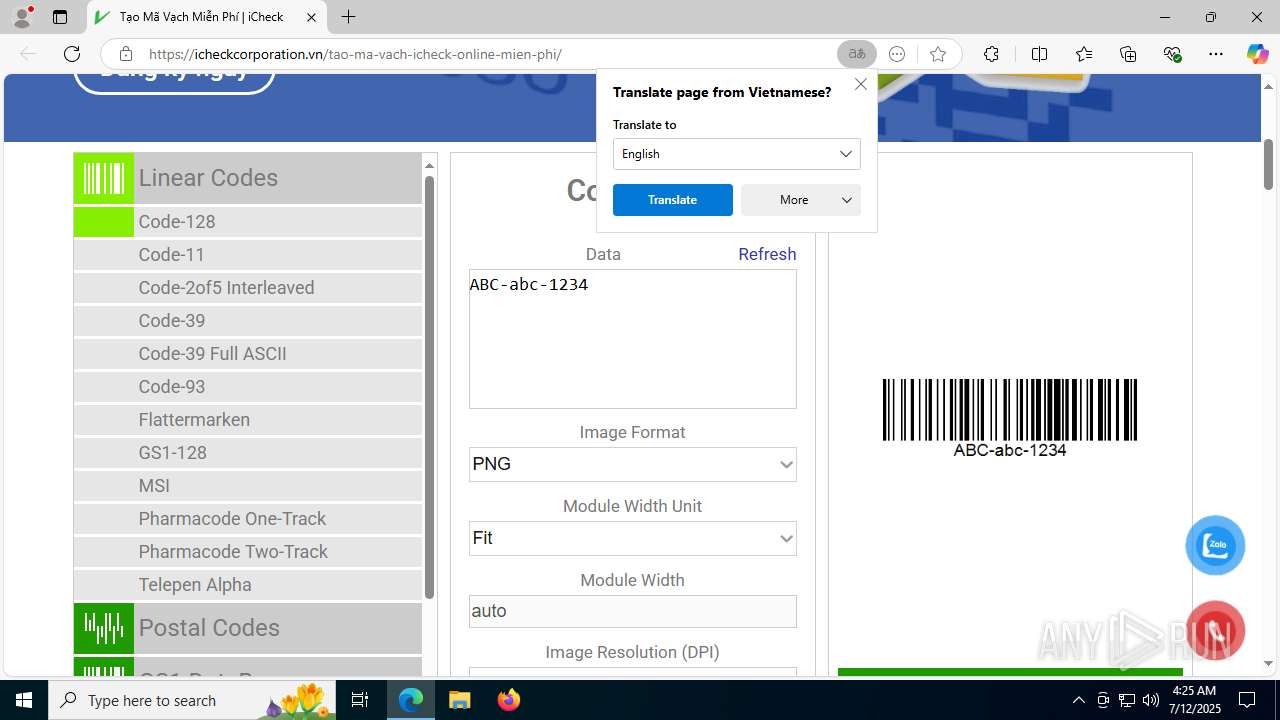This screenshot has height=720, width=1280.
Task: Open the Windows Start menu
Action: pos(24,700)
